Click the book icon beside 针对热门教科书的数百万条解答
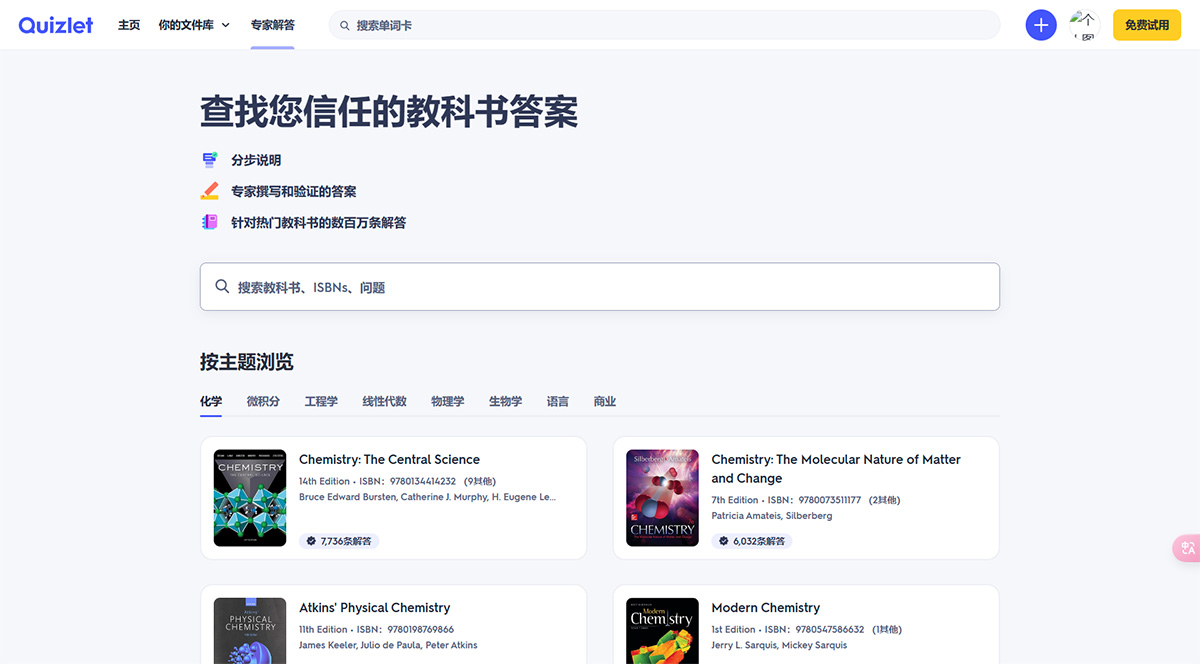The image size is (1200, 664). click(210, 221)
